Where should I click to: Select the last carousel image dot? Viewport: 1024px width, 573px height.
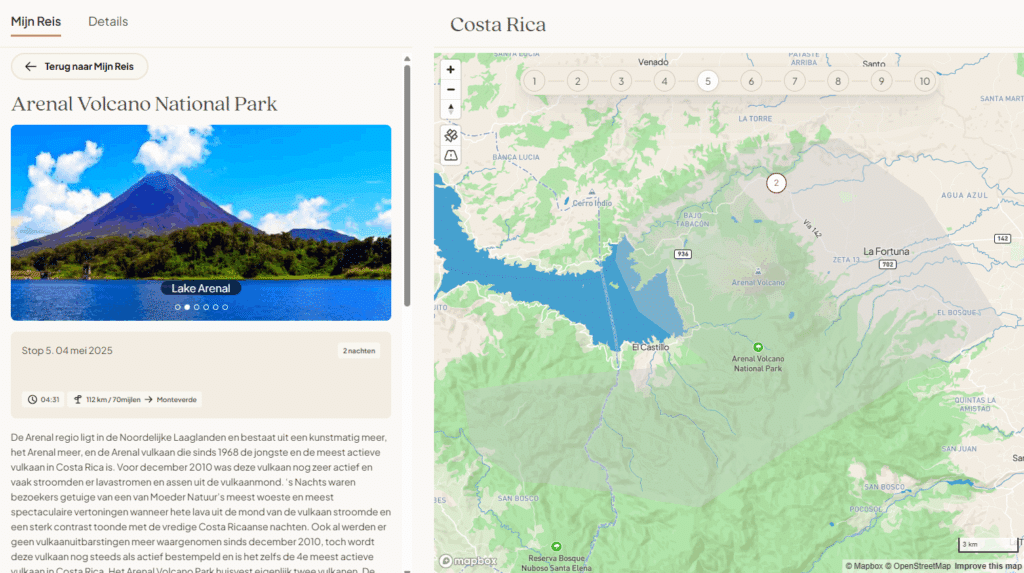pos(225,307)
